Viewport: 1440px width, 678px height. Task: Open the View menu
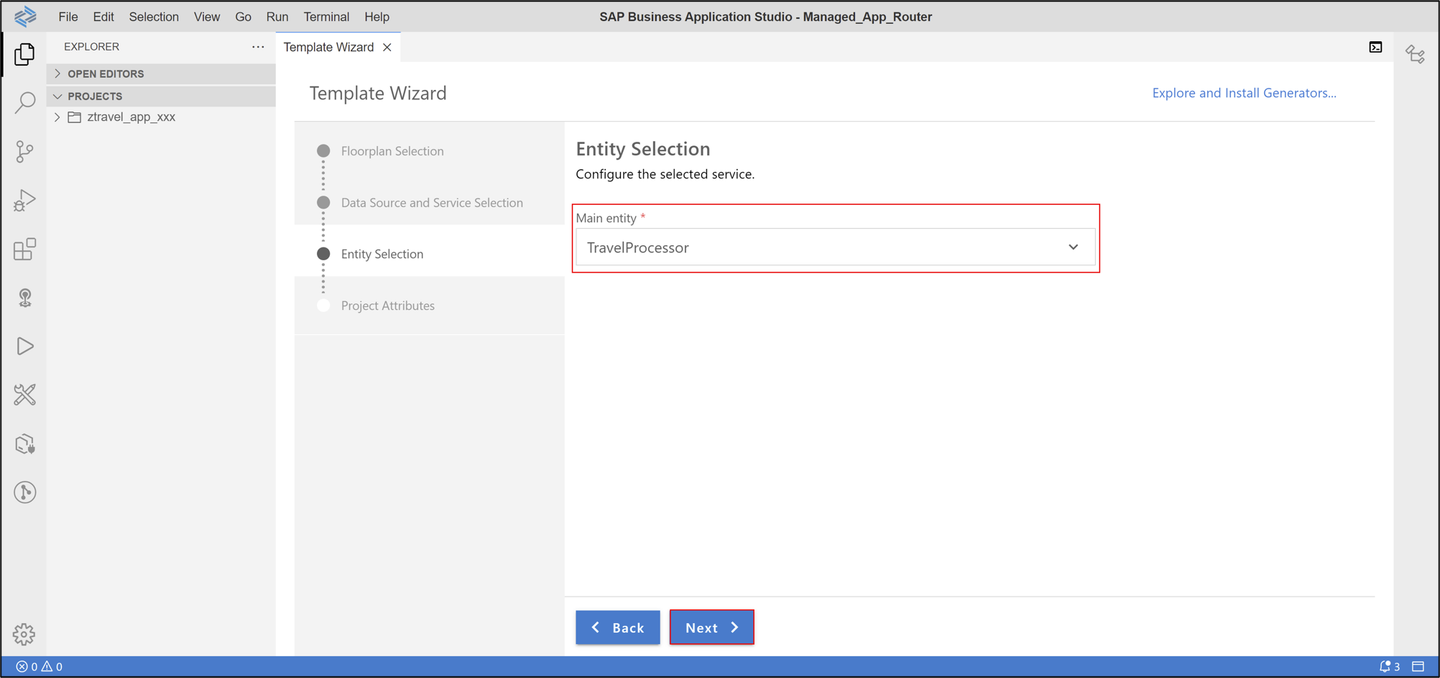207,17
